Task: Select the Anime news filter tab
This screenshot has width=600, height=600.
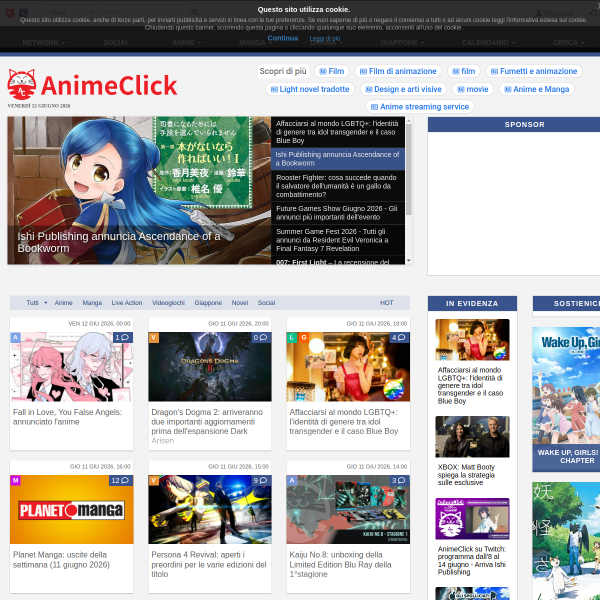Action: tap(64, 303)
